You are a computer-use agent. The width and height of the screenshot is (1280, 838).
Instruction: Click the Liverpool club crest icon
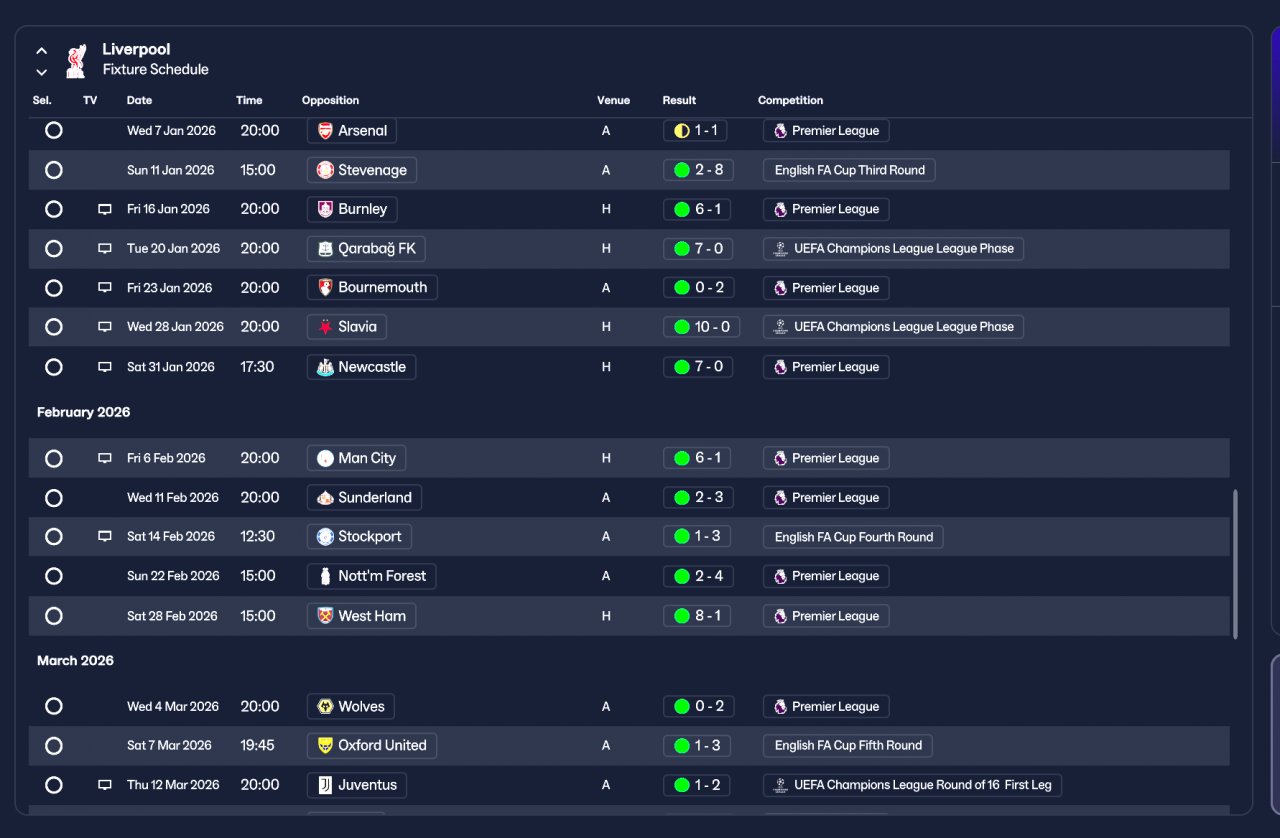[76, 60]
